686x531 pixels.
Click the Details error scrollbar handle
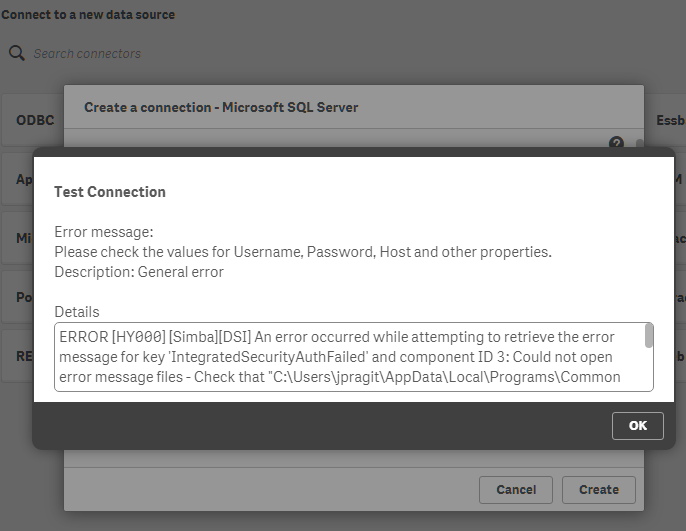coord(649,336)
